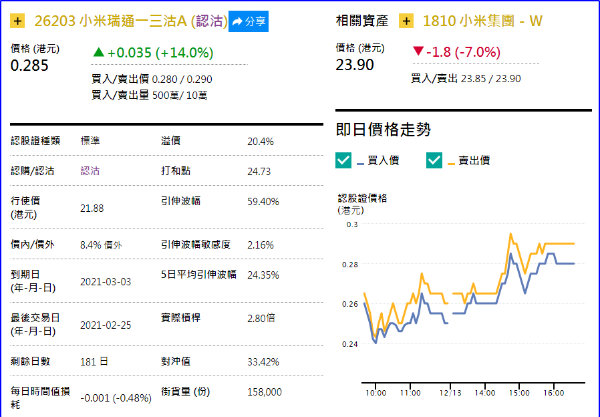Click the purple 認沽 value in table
This screenshot has width=600, height=417.
(x=90, y=171)
